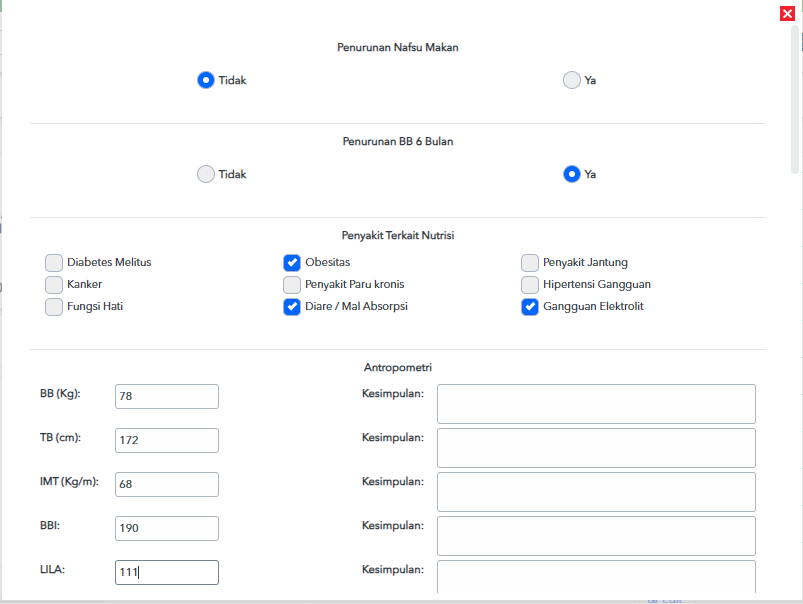The height and width of the screenshot is (604, 803).
Task: Enable the Penyakit Jantung checkbox
Action: (530, 262)
